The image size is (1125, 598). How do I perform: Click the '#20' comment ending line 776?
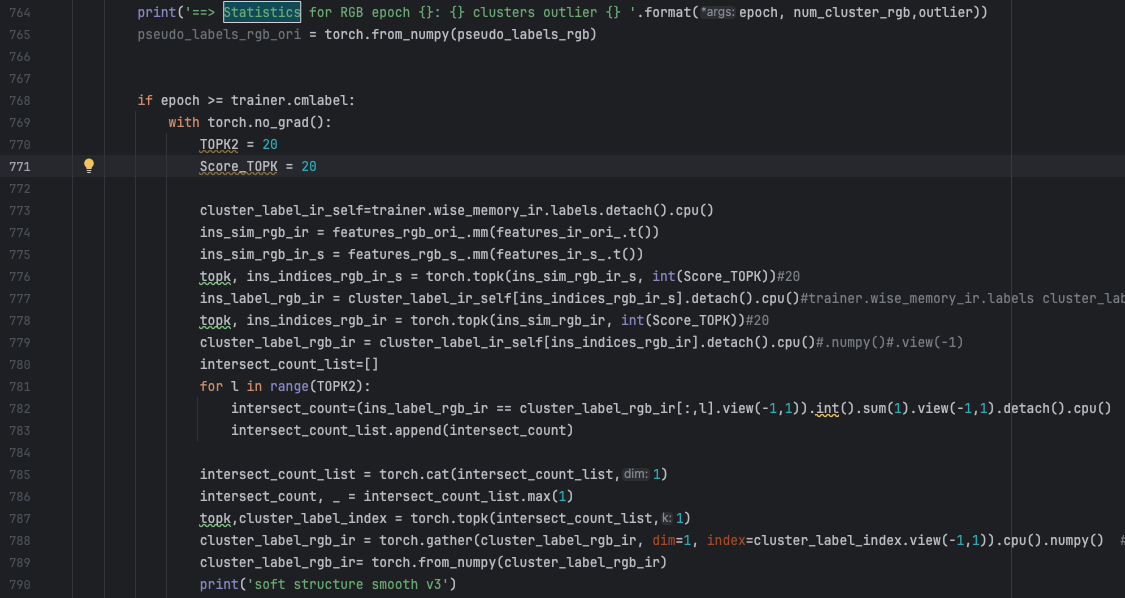click(789, 276)
